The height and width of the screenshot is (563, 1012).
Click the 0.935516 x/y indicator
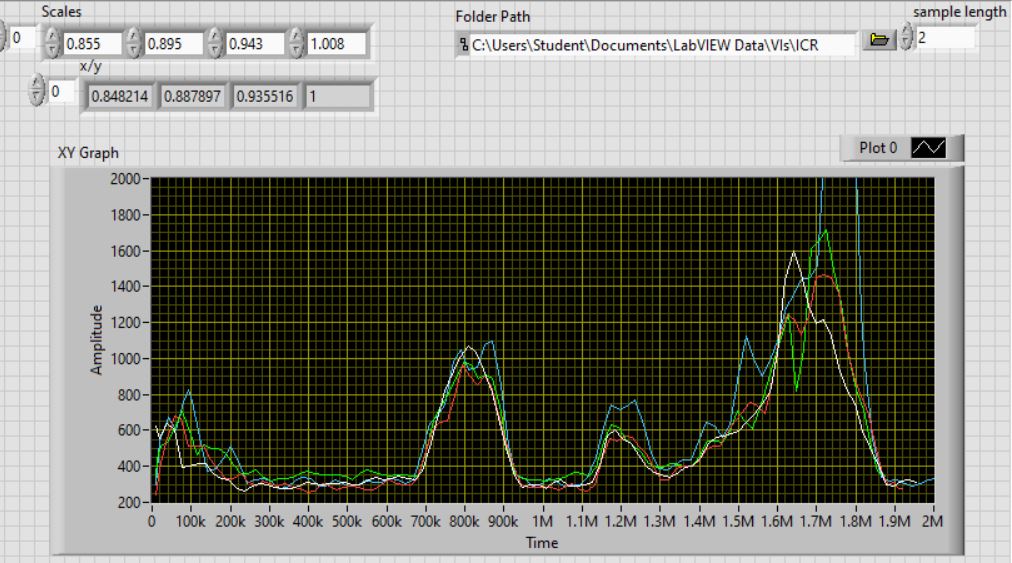point(265,97)
